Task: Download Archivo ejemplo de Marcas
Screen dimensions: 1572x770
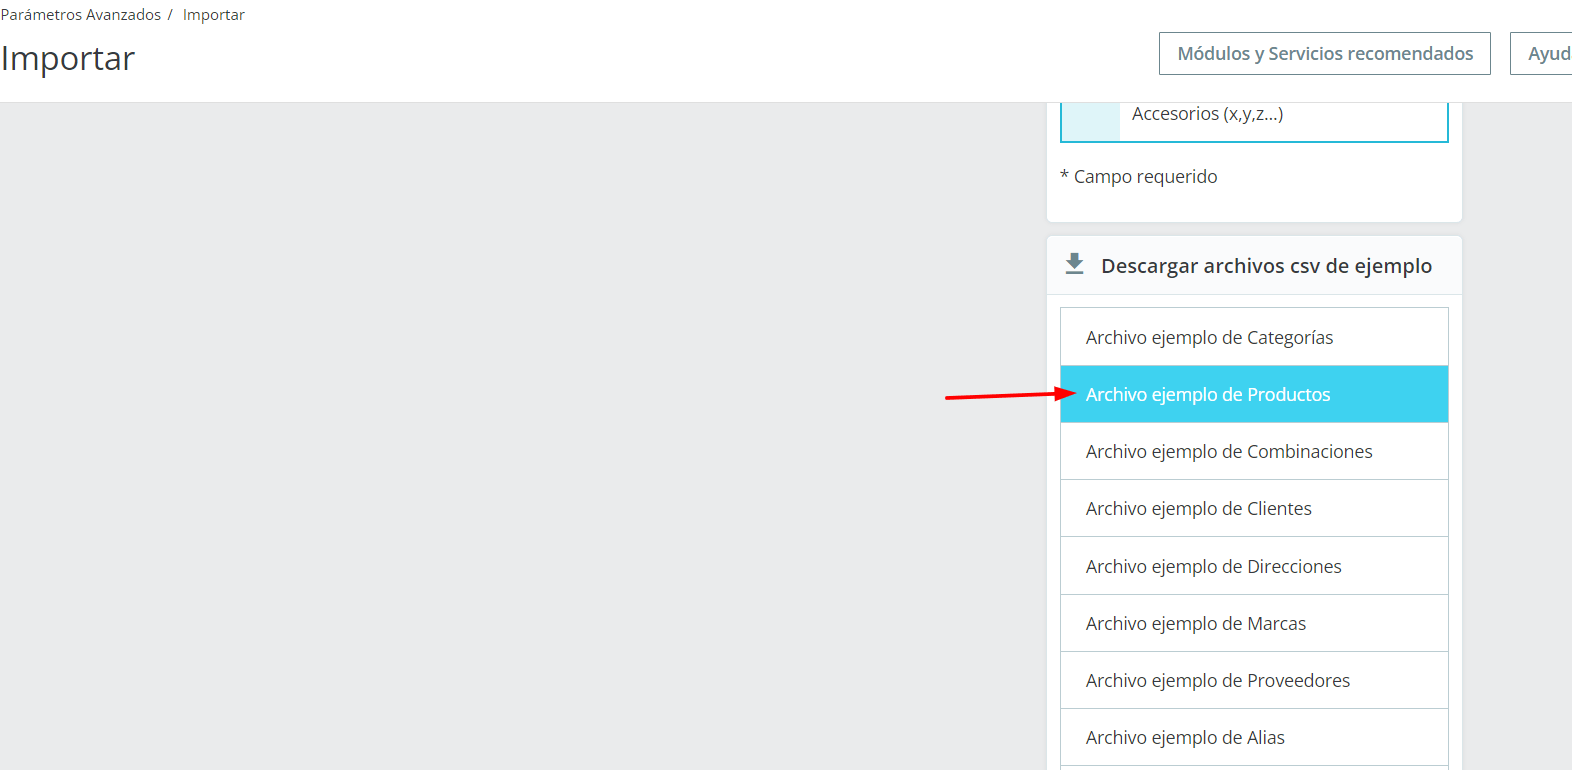Action: (x=1254, y=623)
